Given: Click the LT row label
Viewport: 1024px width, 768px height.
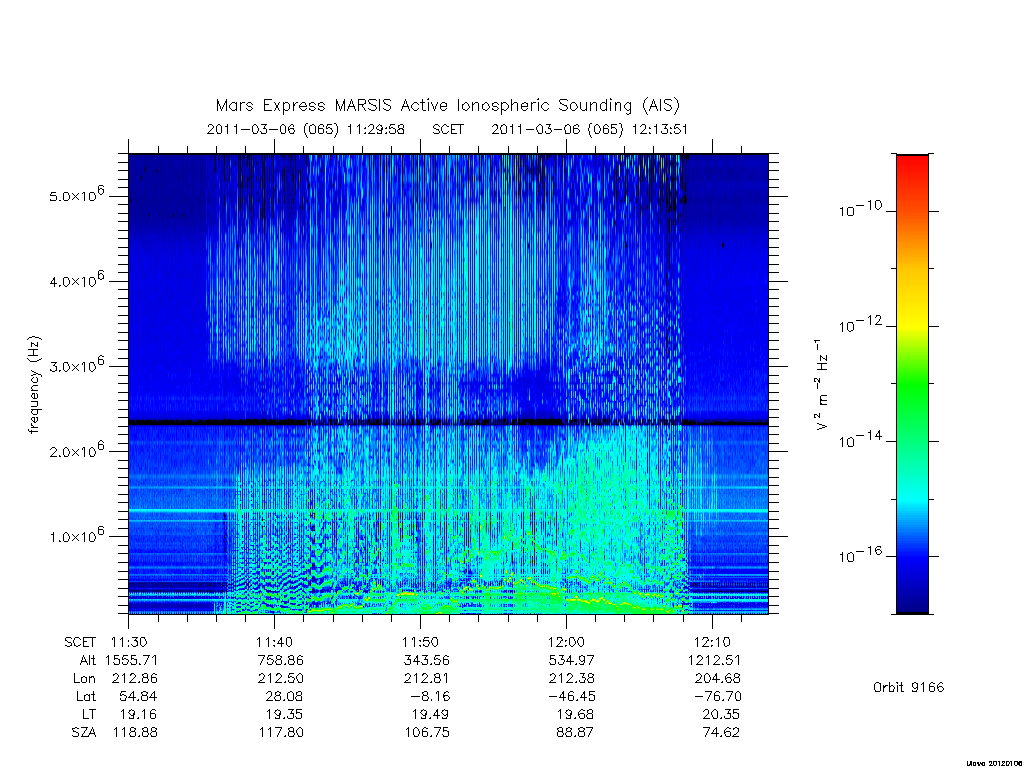Looking at the screenshot, I should (89, 714).
